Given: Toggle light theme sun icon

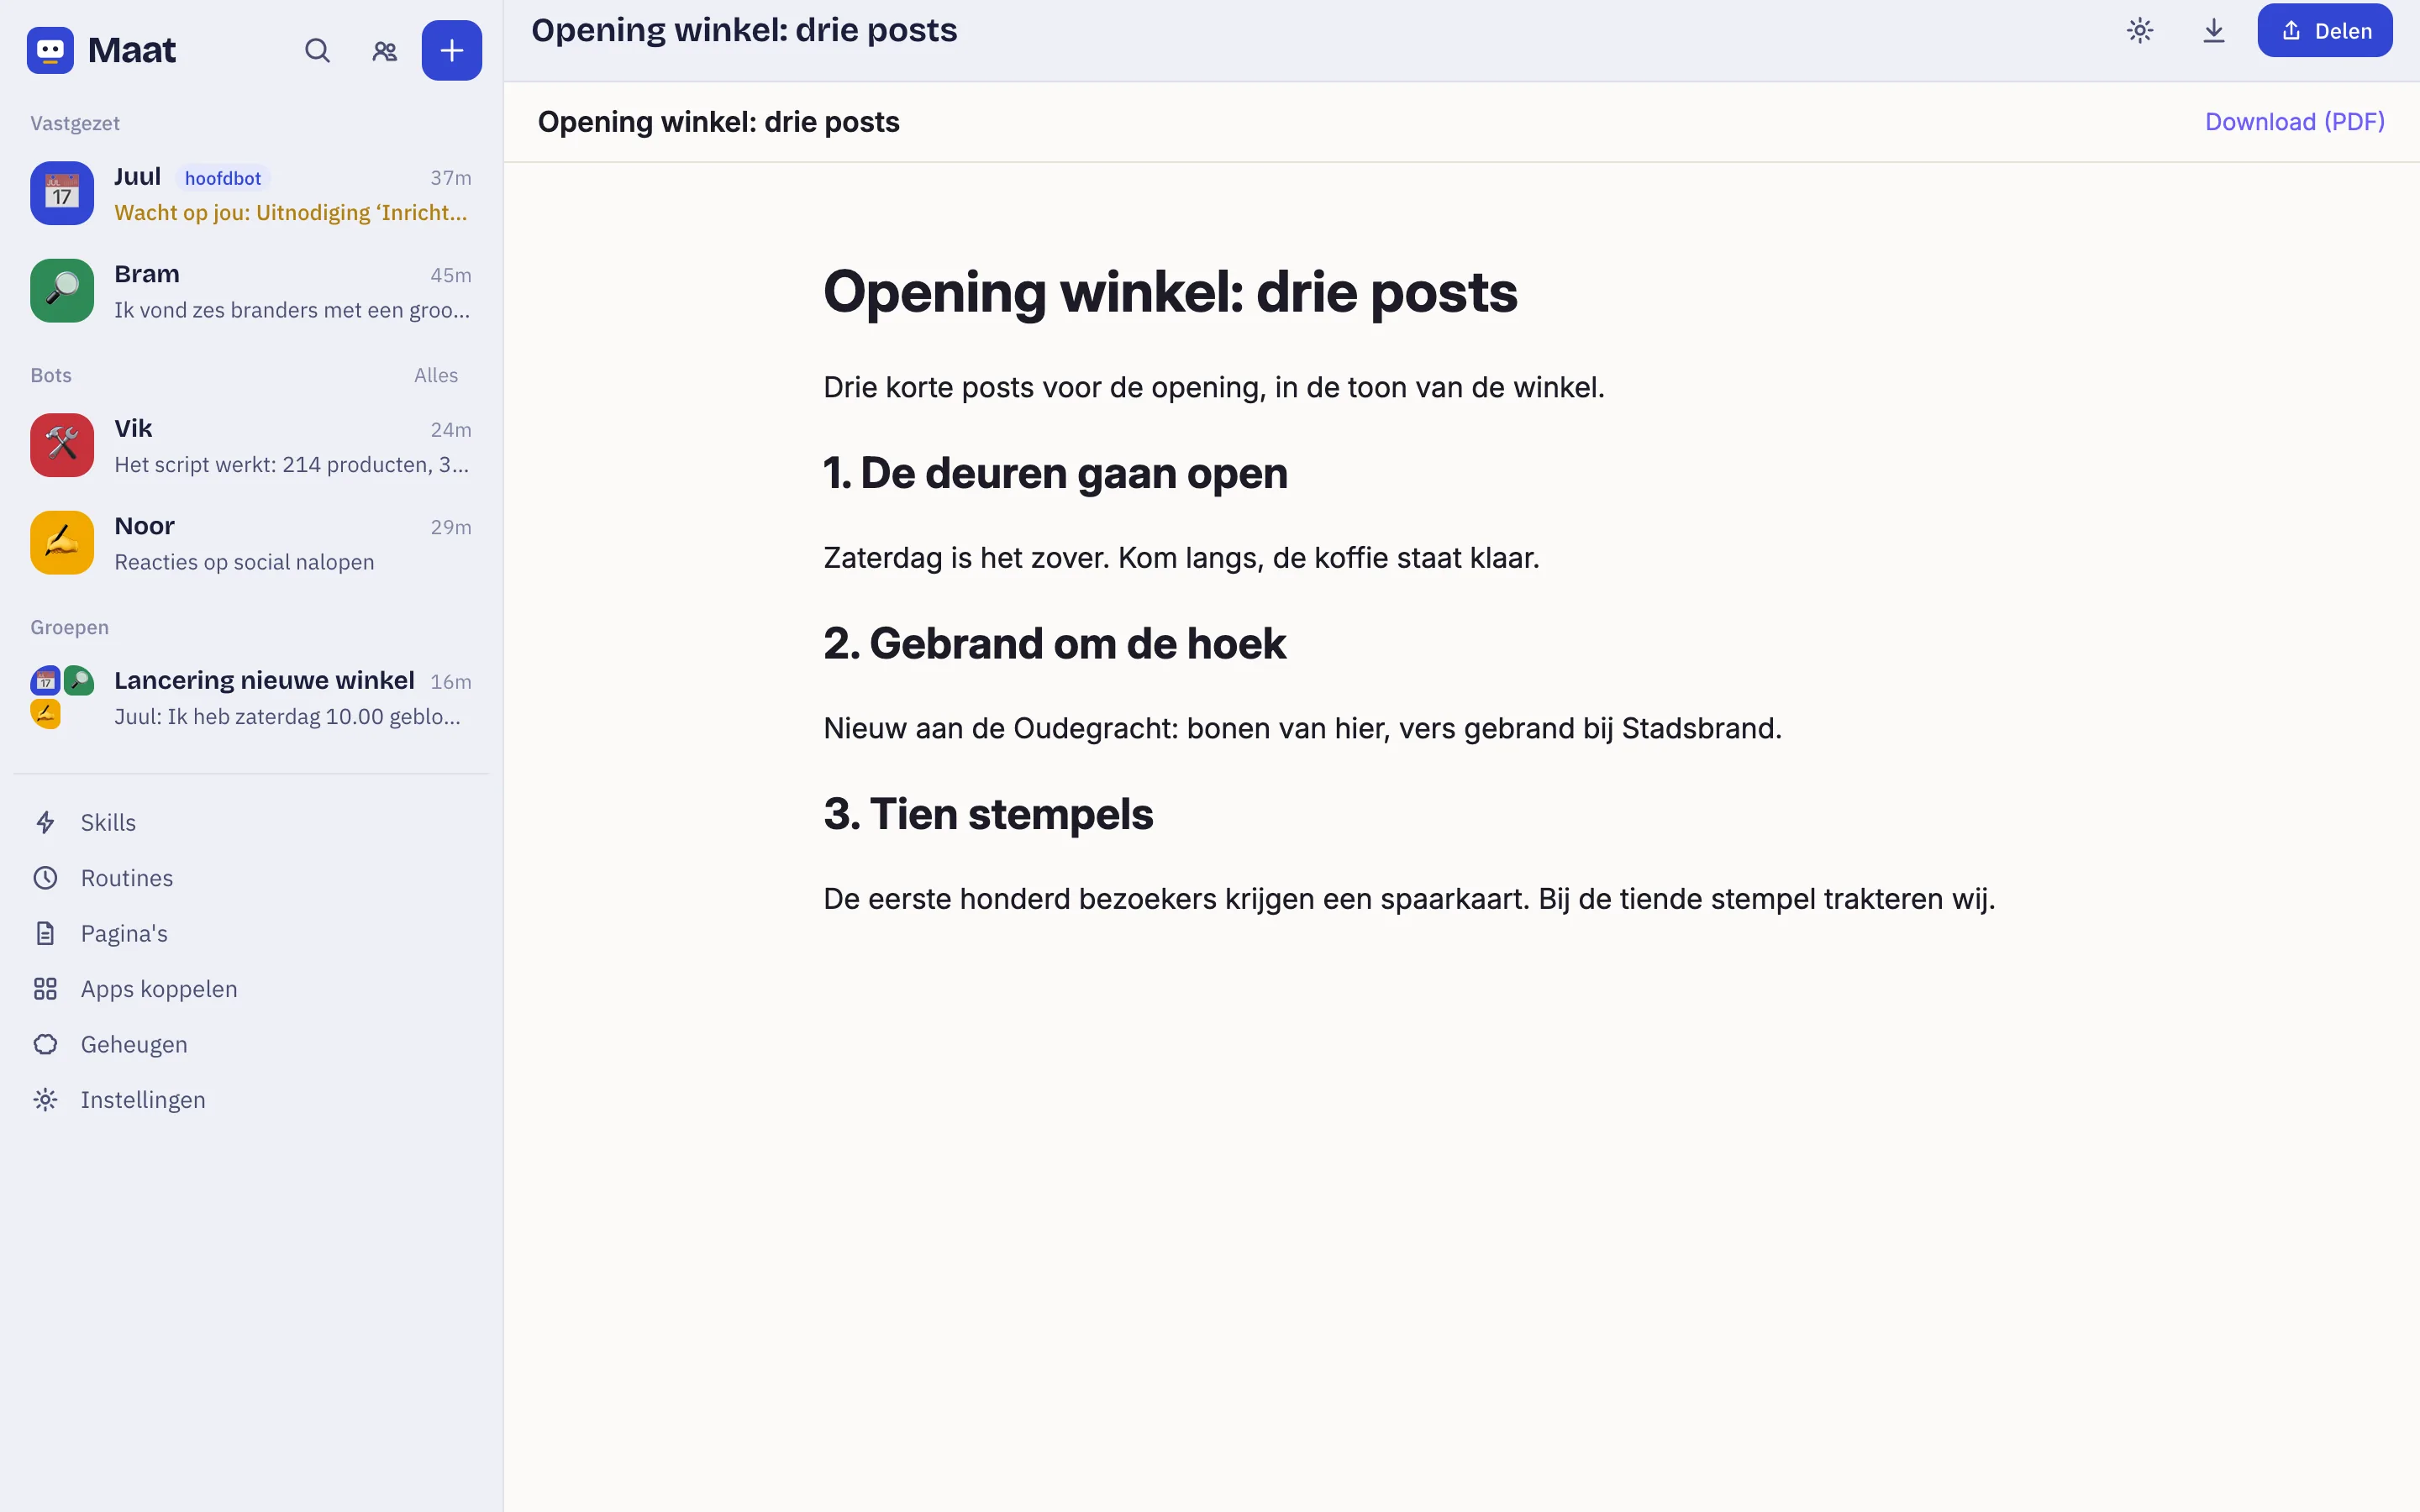Looking at the screenshot, I should click(x=2139, y=31).
